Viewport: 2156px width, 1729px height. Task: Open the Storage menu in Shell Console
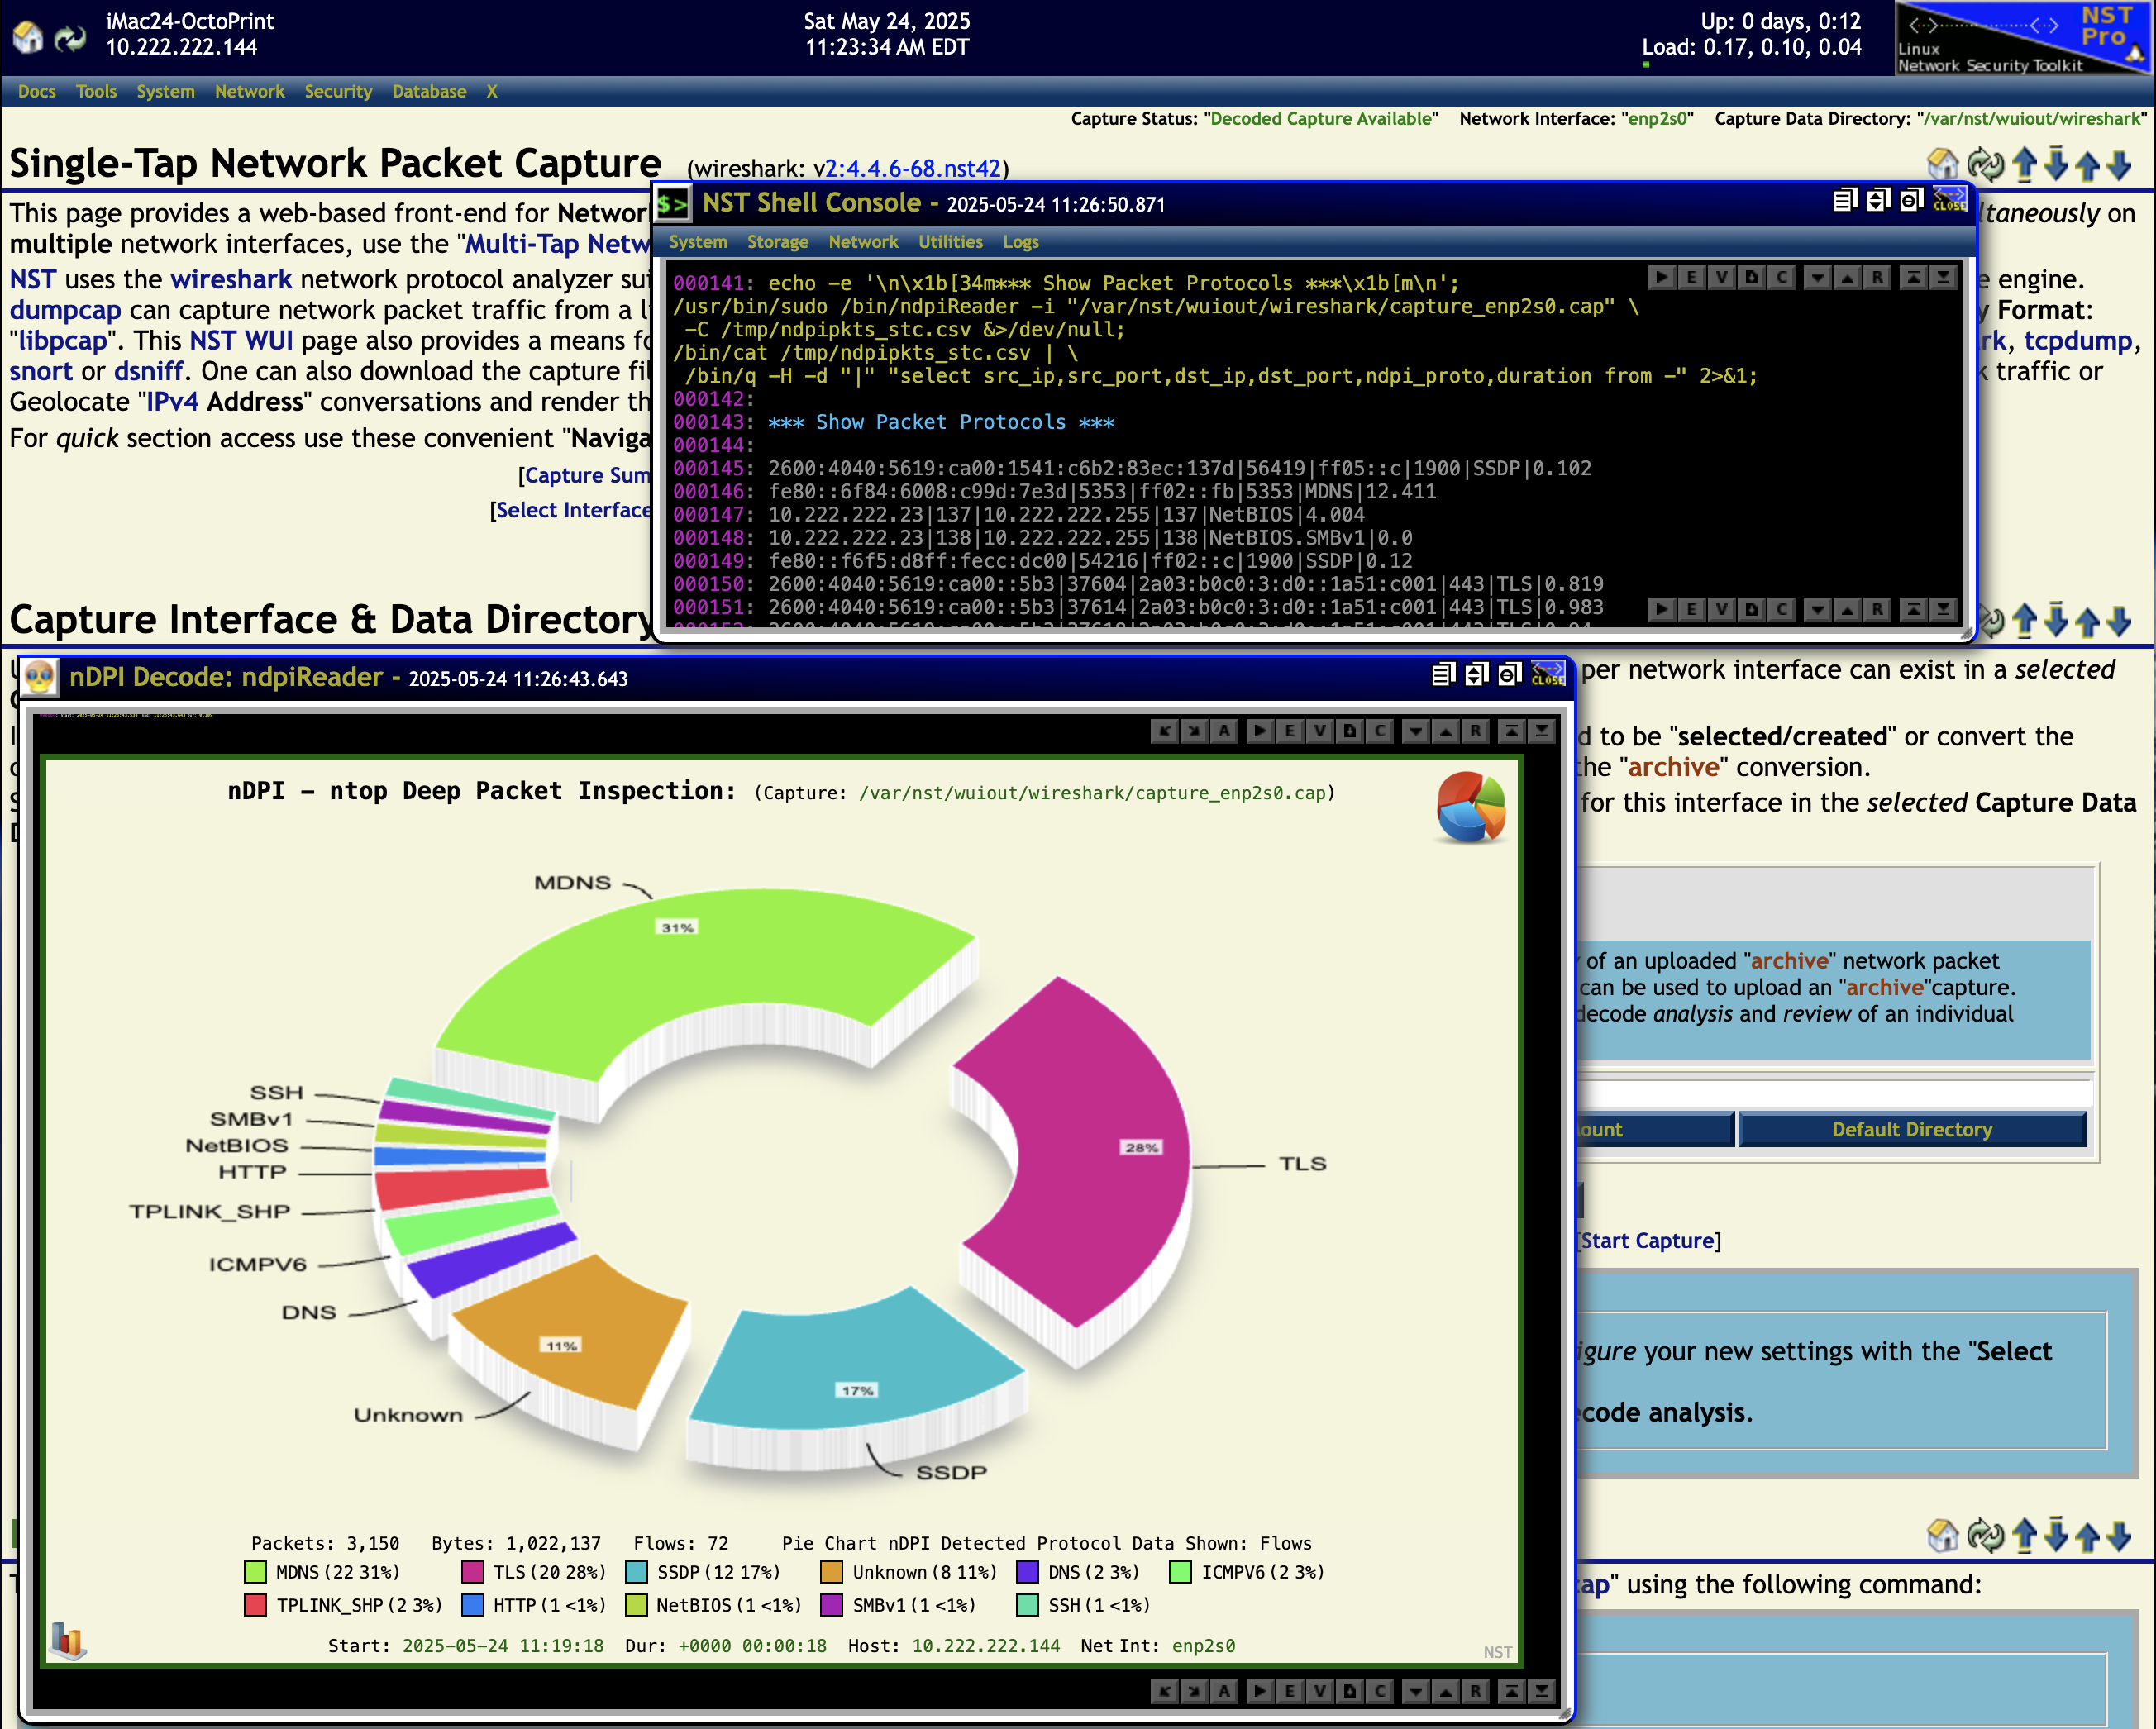(x=777, y=242)
